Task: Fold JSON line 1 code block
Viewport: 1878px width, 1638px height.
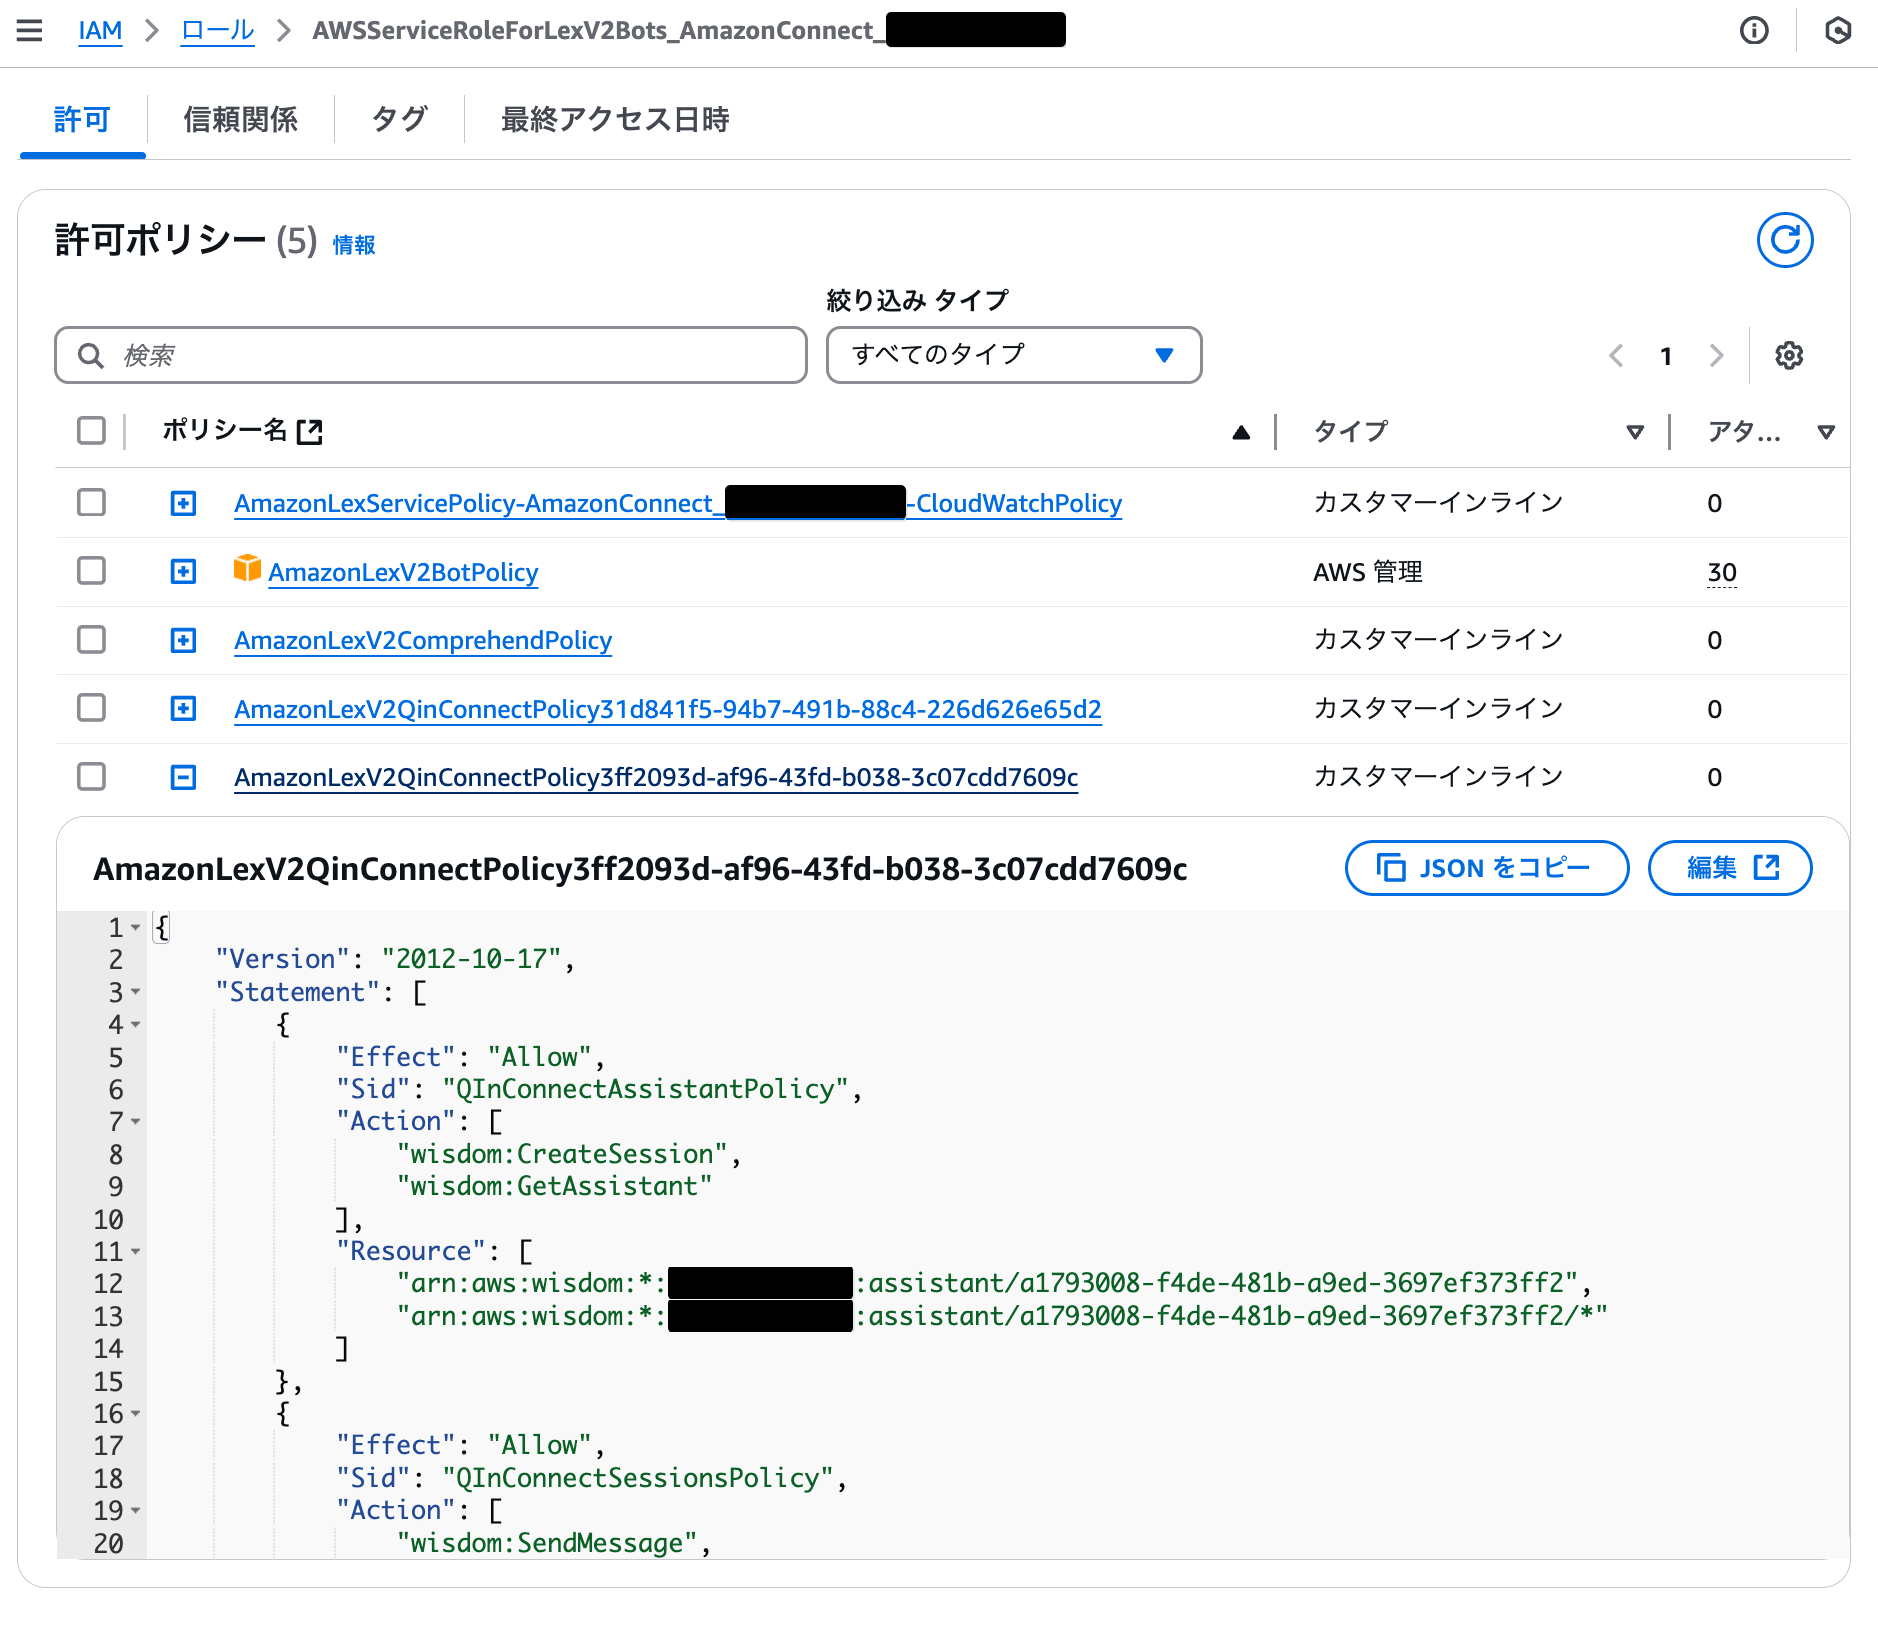Action: (x=135, y=928)
